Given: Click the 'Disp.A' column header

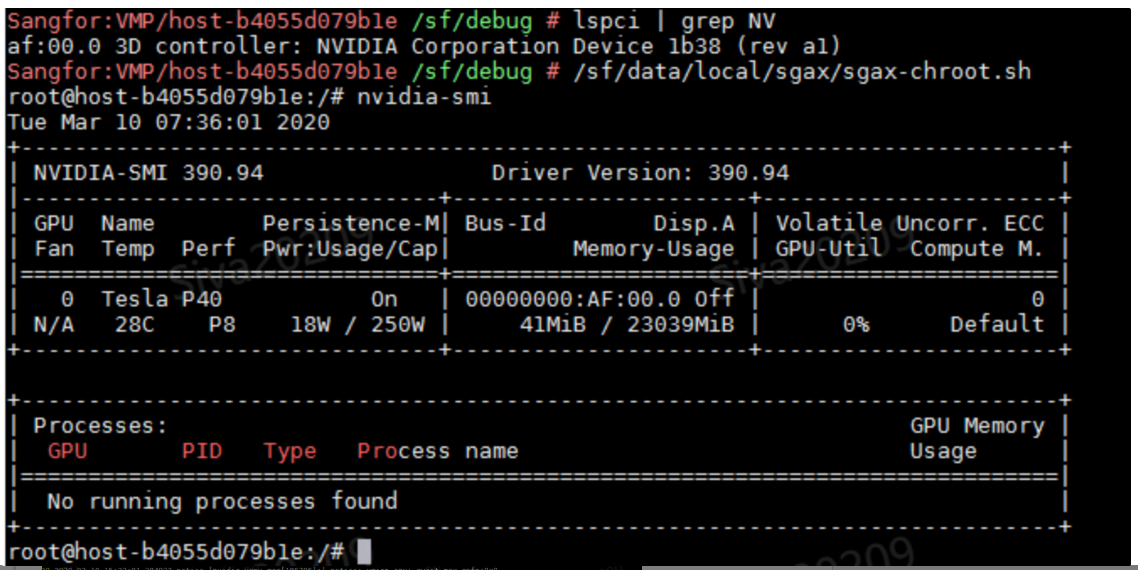Looking at the screenshot, I should (694, 224).
